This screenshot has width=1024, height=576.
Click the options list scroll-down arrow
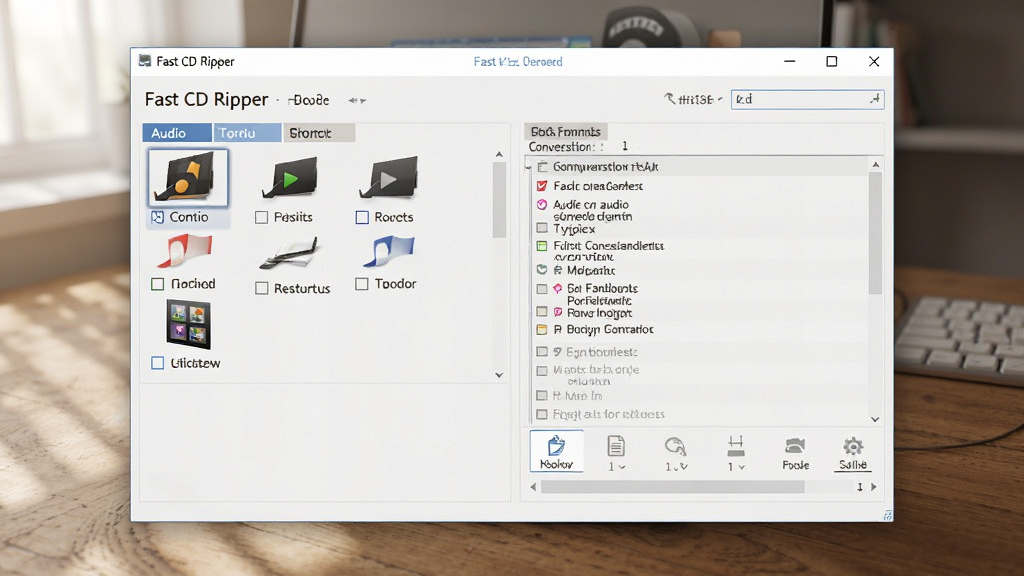(875, 419)
